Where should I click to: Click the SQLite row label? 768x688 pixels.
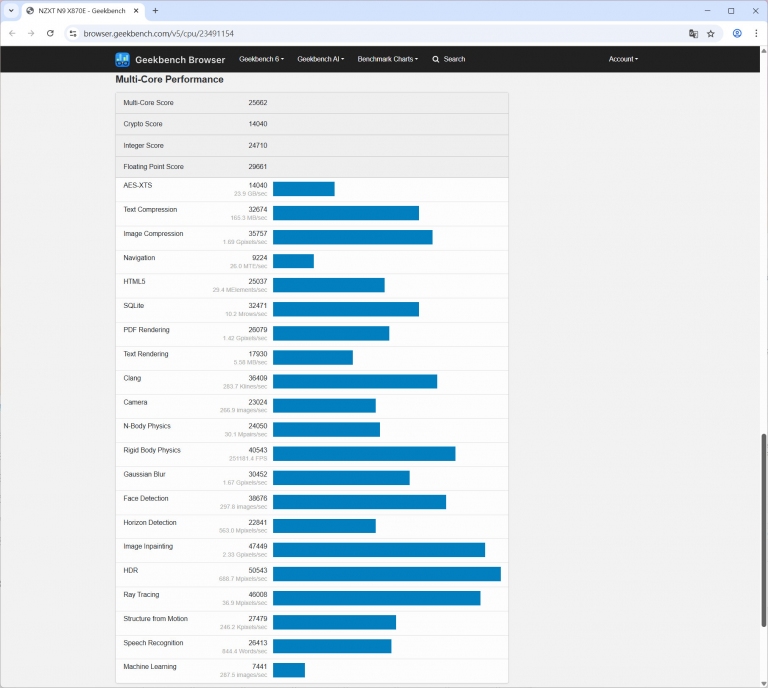click(x=134, y=306)
